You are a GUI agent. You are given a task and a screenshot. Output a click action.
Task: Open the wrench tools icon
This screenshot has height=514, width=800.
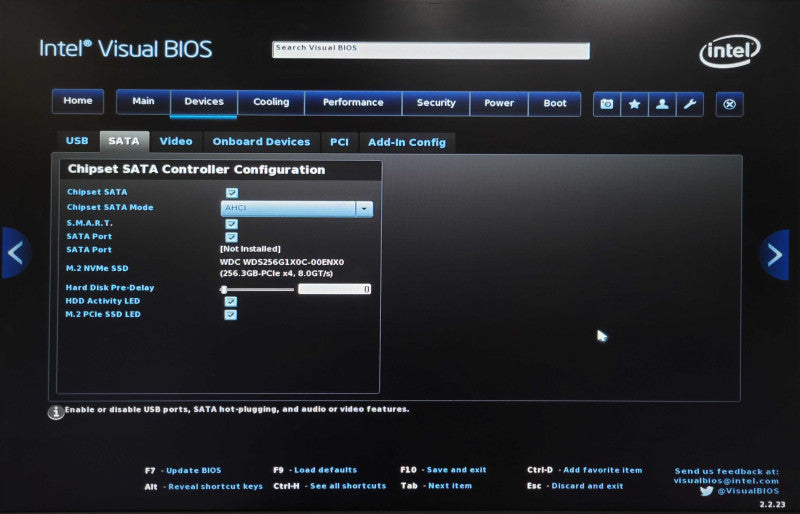(x=690, y=104)
